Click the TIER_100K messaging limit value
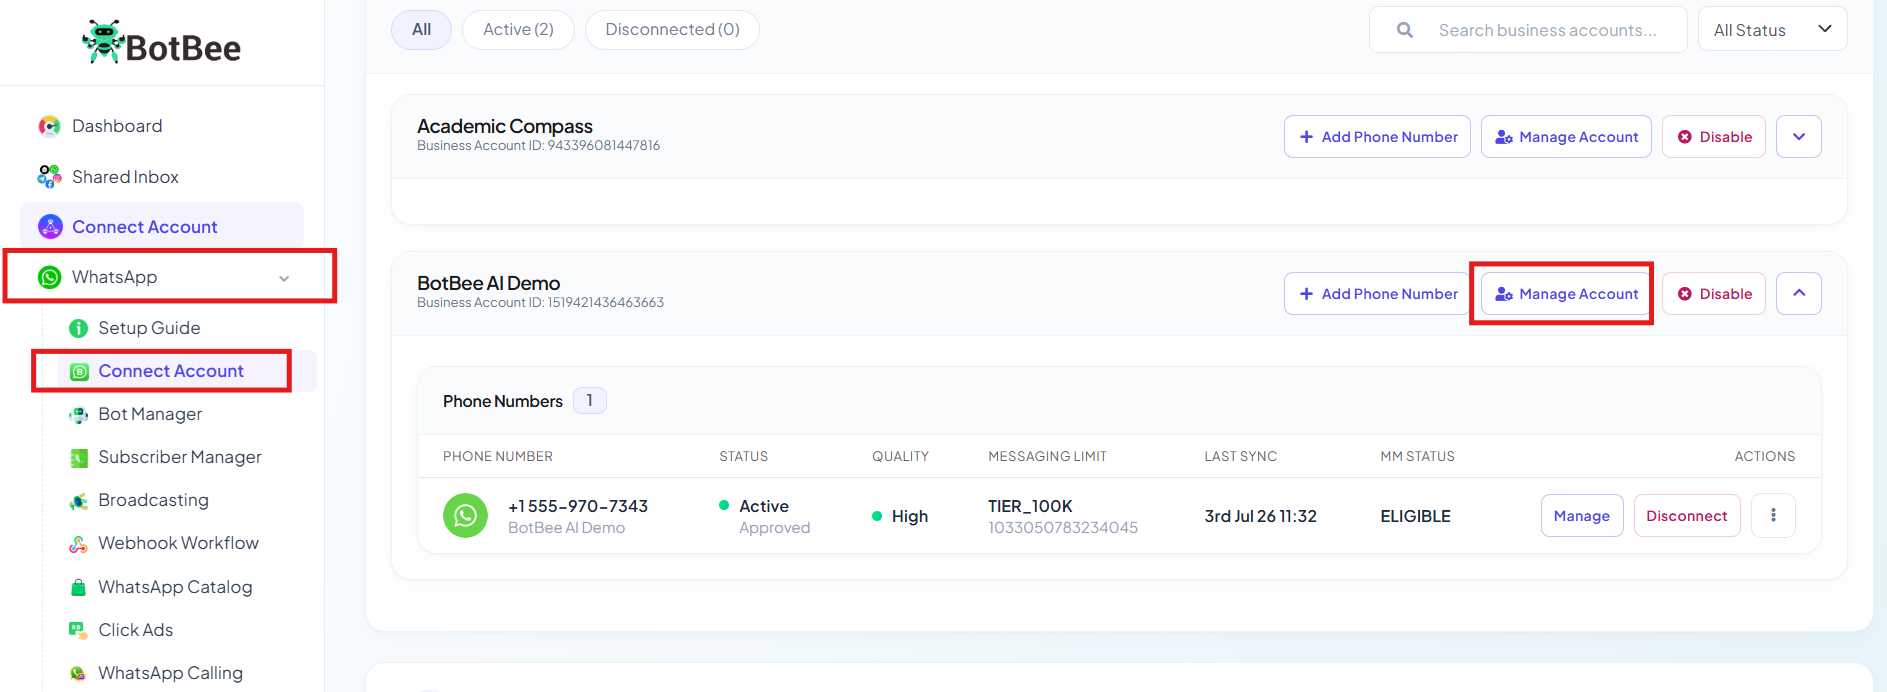Screen dimensions: 1887x692 click(1030, 506)
